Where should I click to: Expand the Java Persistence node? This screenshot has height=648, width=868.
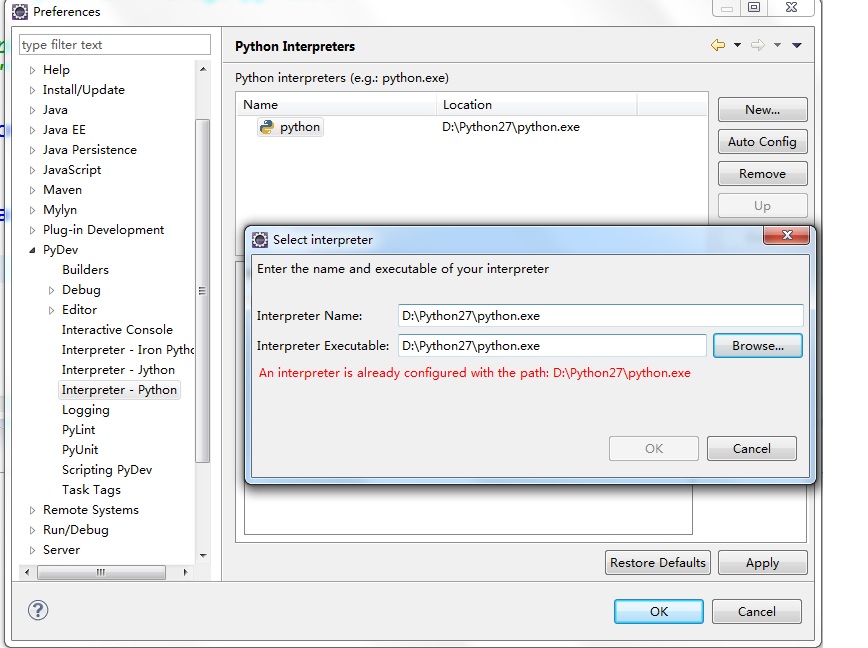(33, 150)
